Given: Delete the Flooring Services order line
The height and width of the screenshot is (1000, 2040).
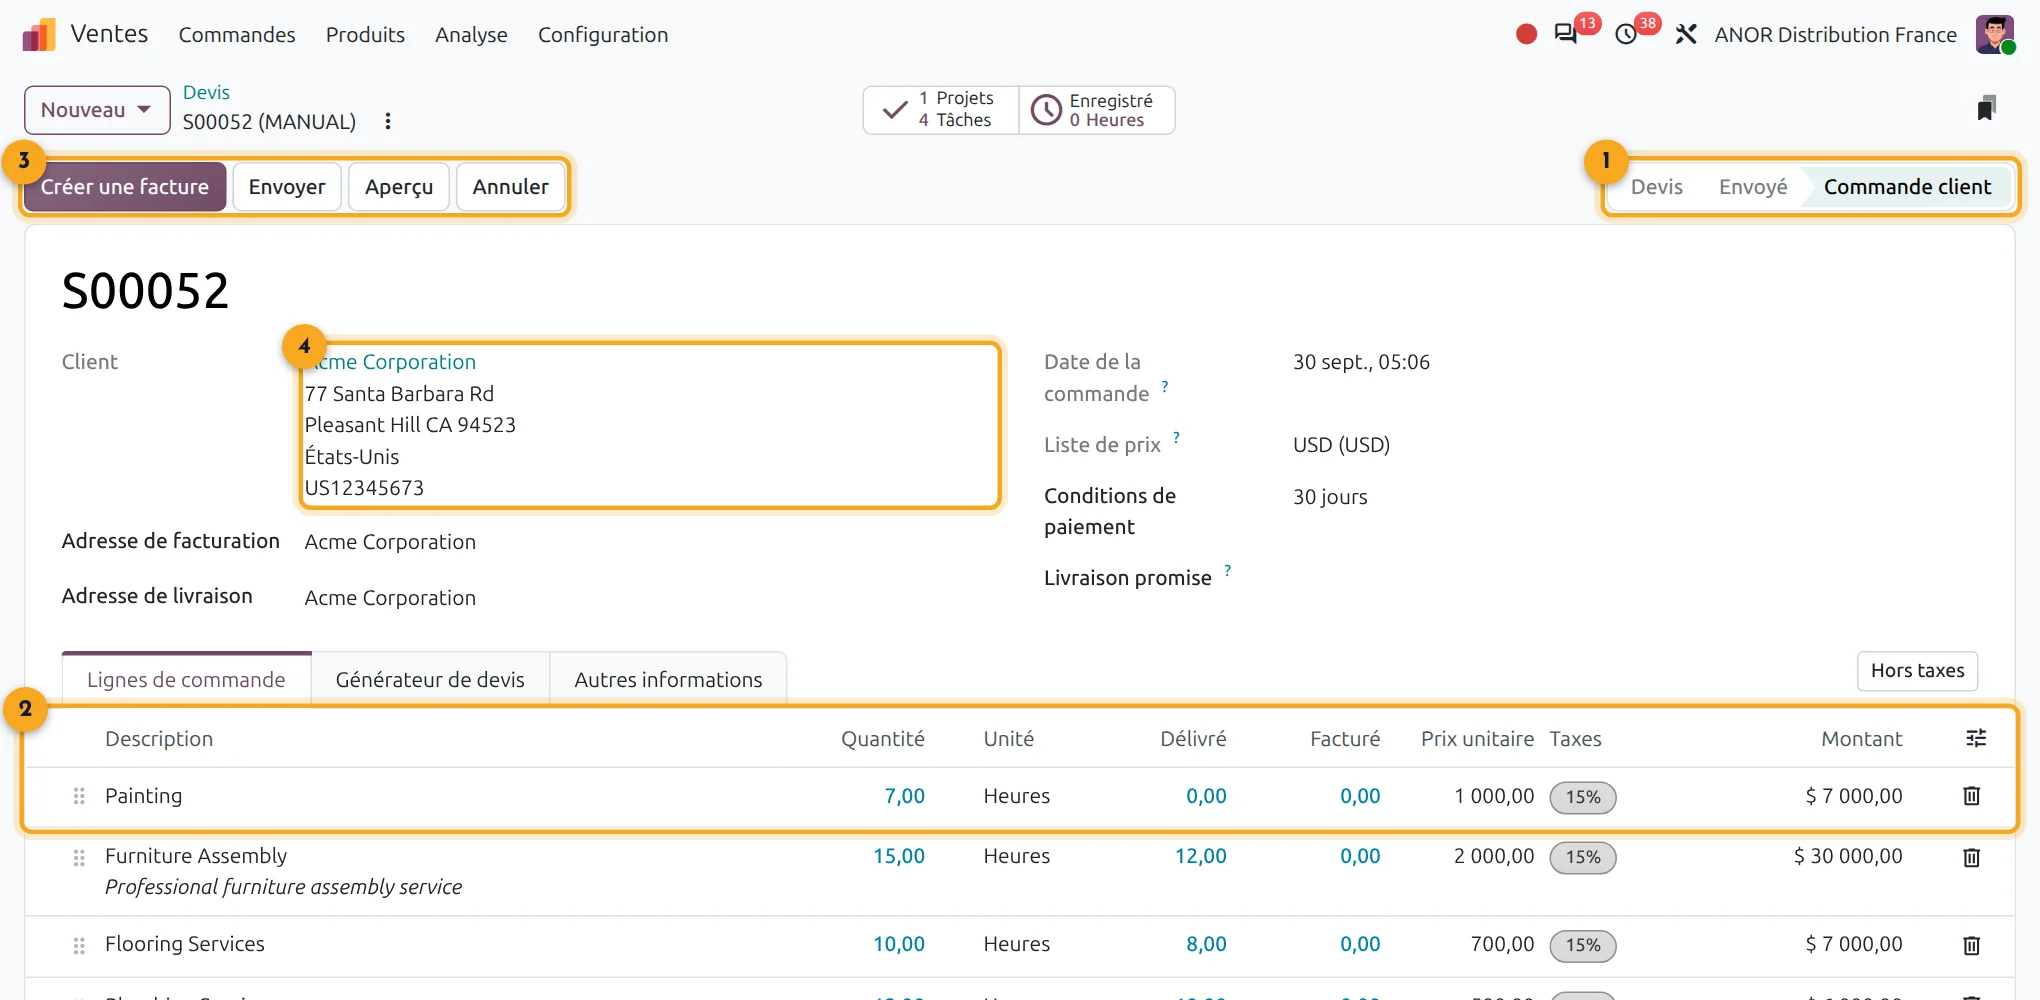Looking at the screenshot, I should click(1971, 945).
